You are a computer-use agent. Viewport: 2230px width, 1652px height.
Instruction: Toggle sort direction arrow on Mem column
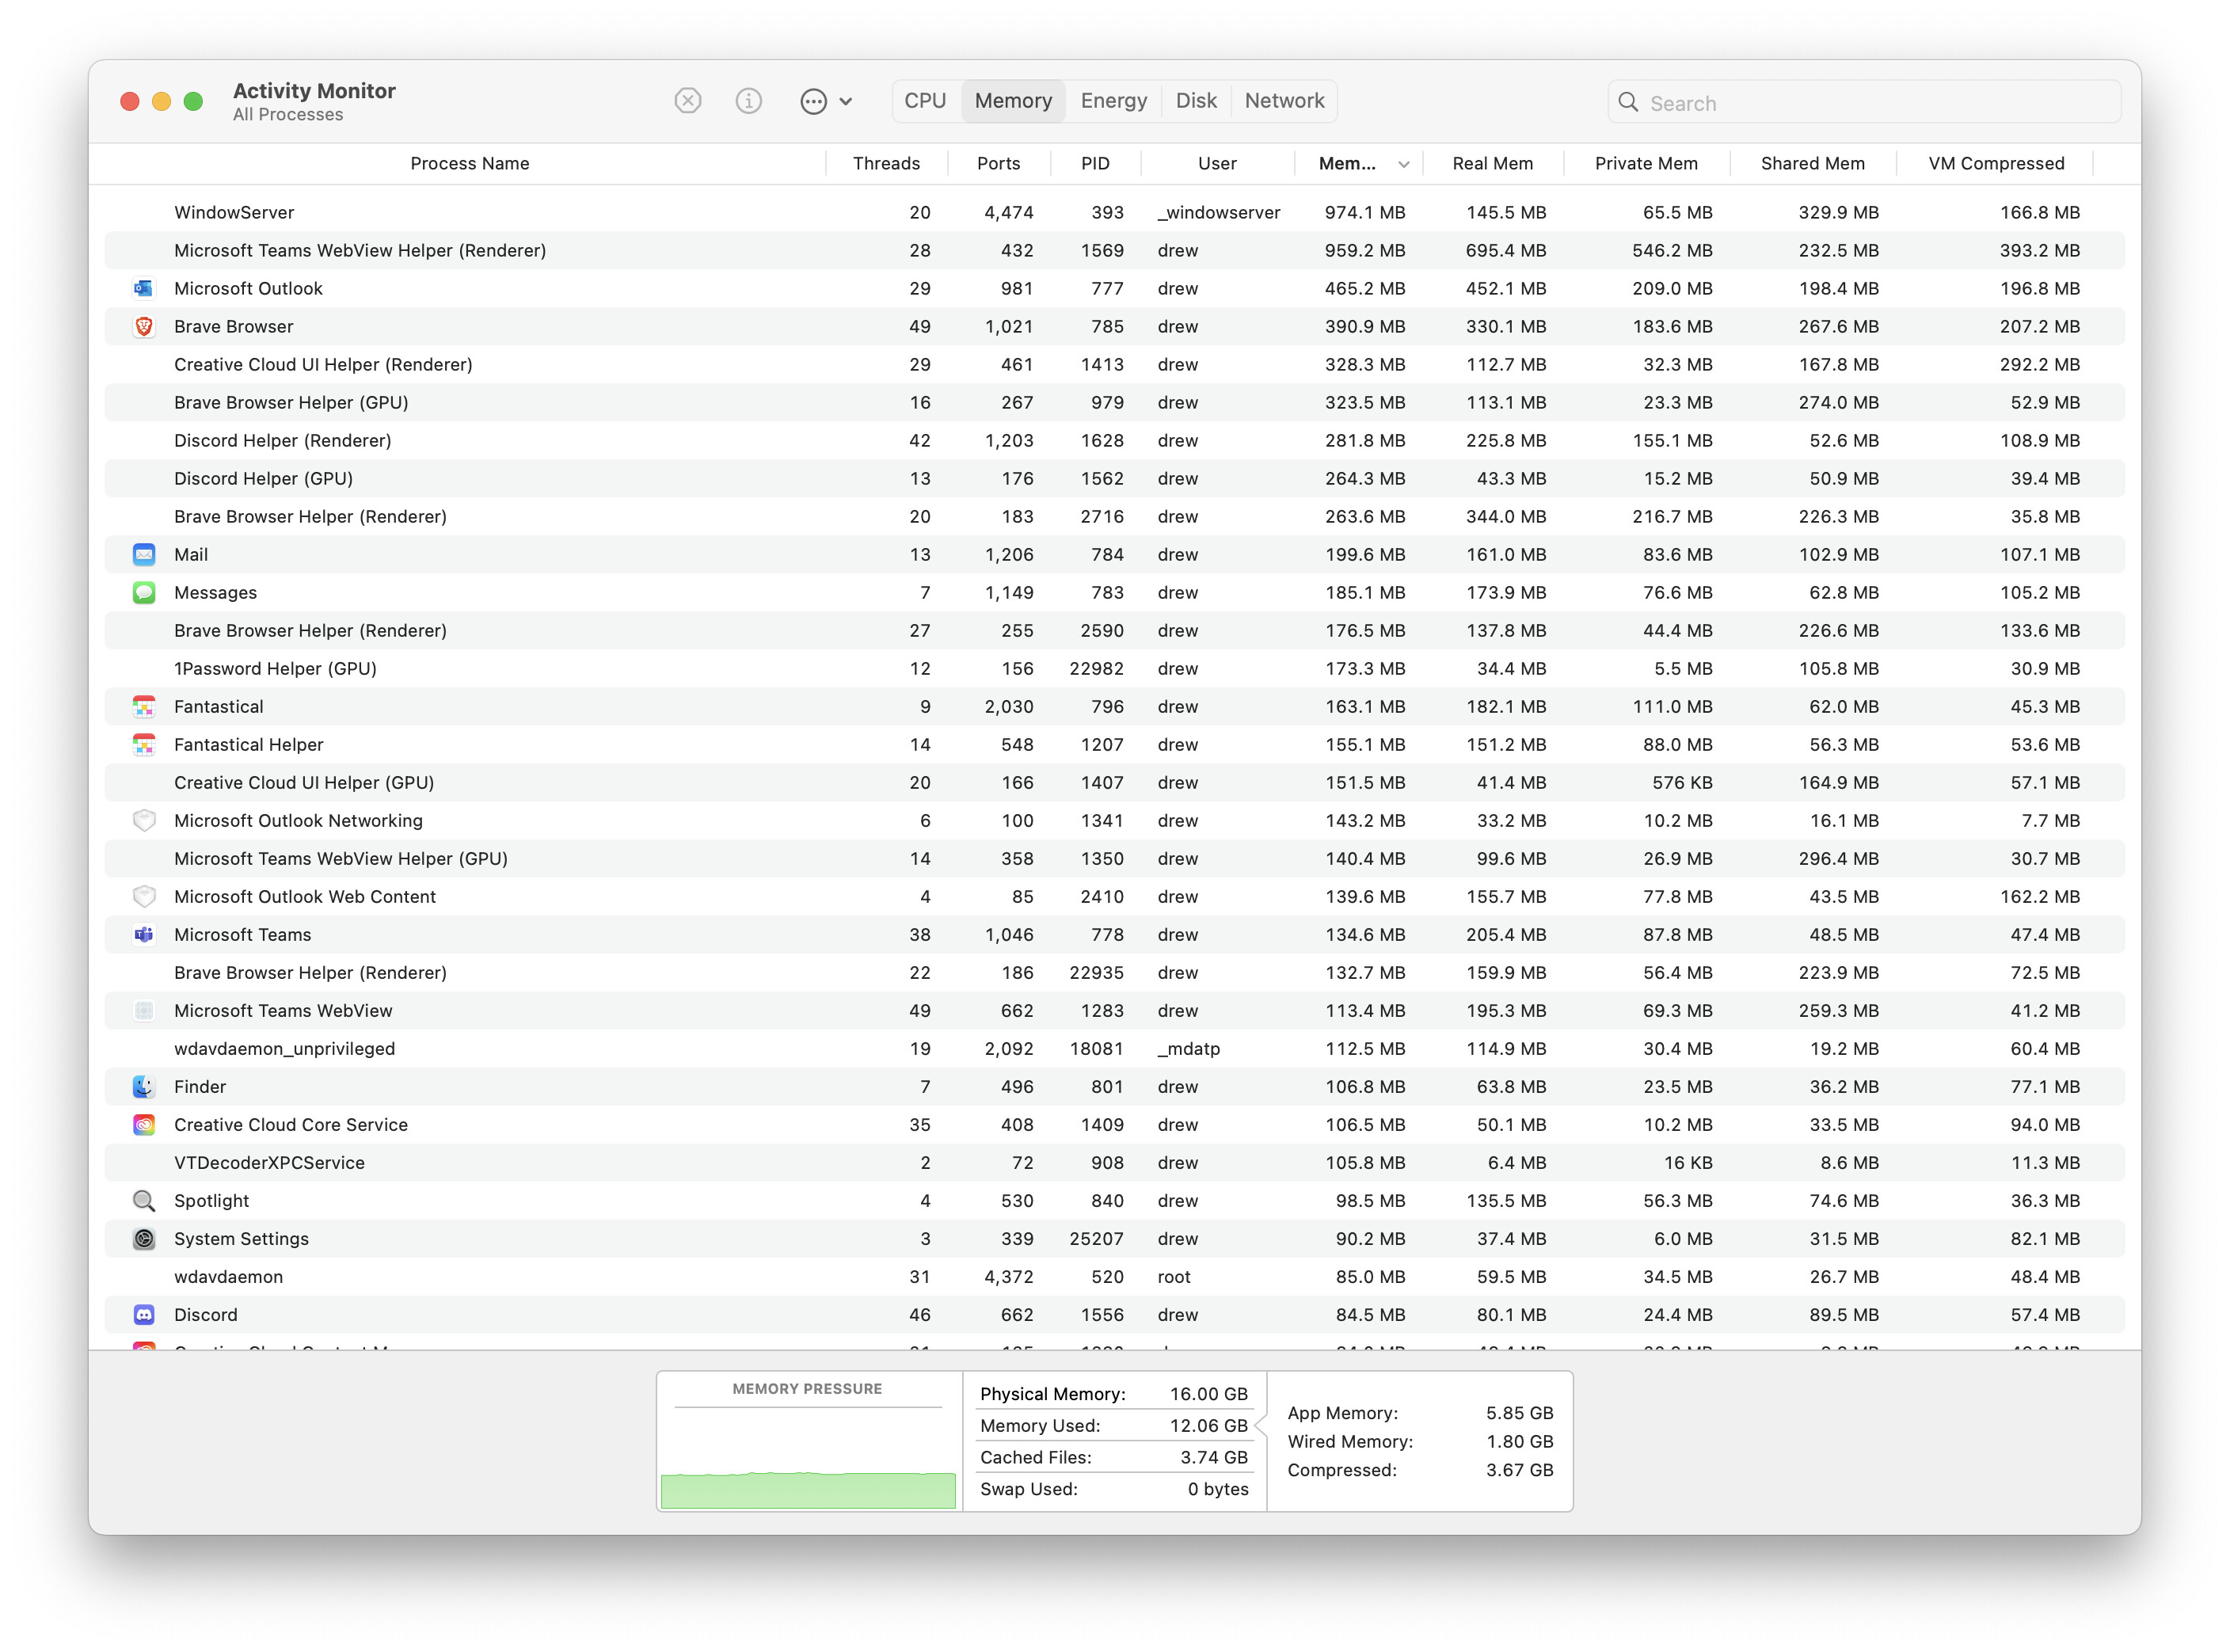[x=1403, y=164]
